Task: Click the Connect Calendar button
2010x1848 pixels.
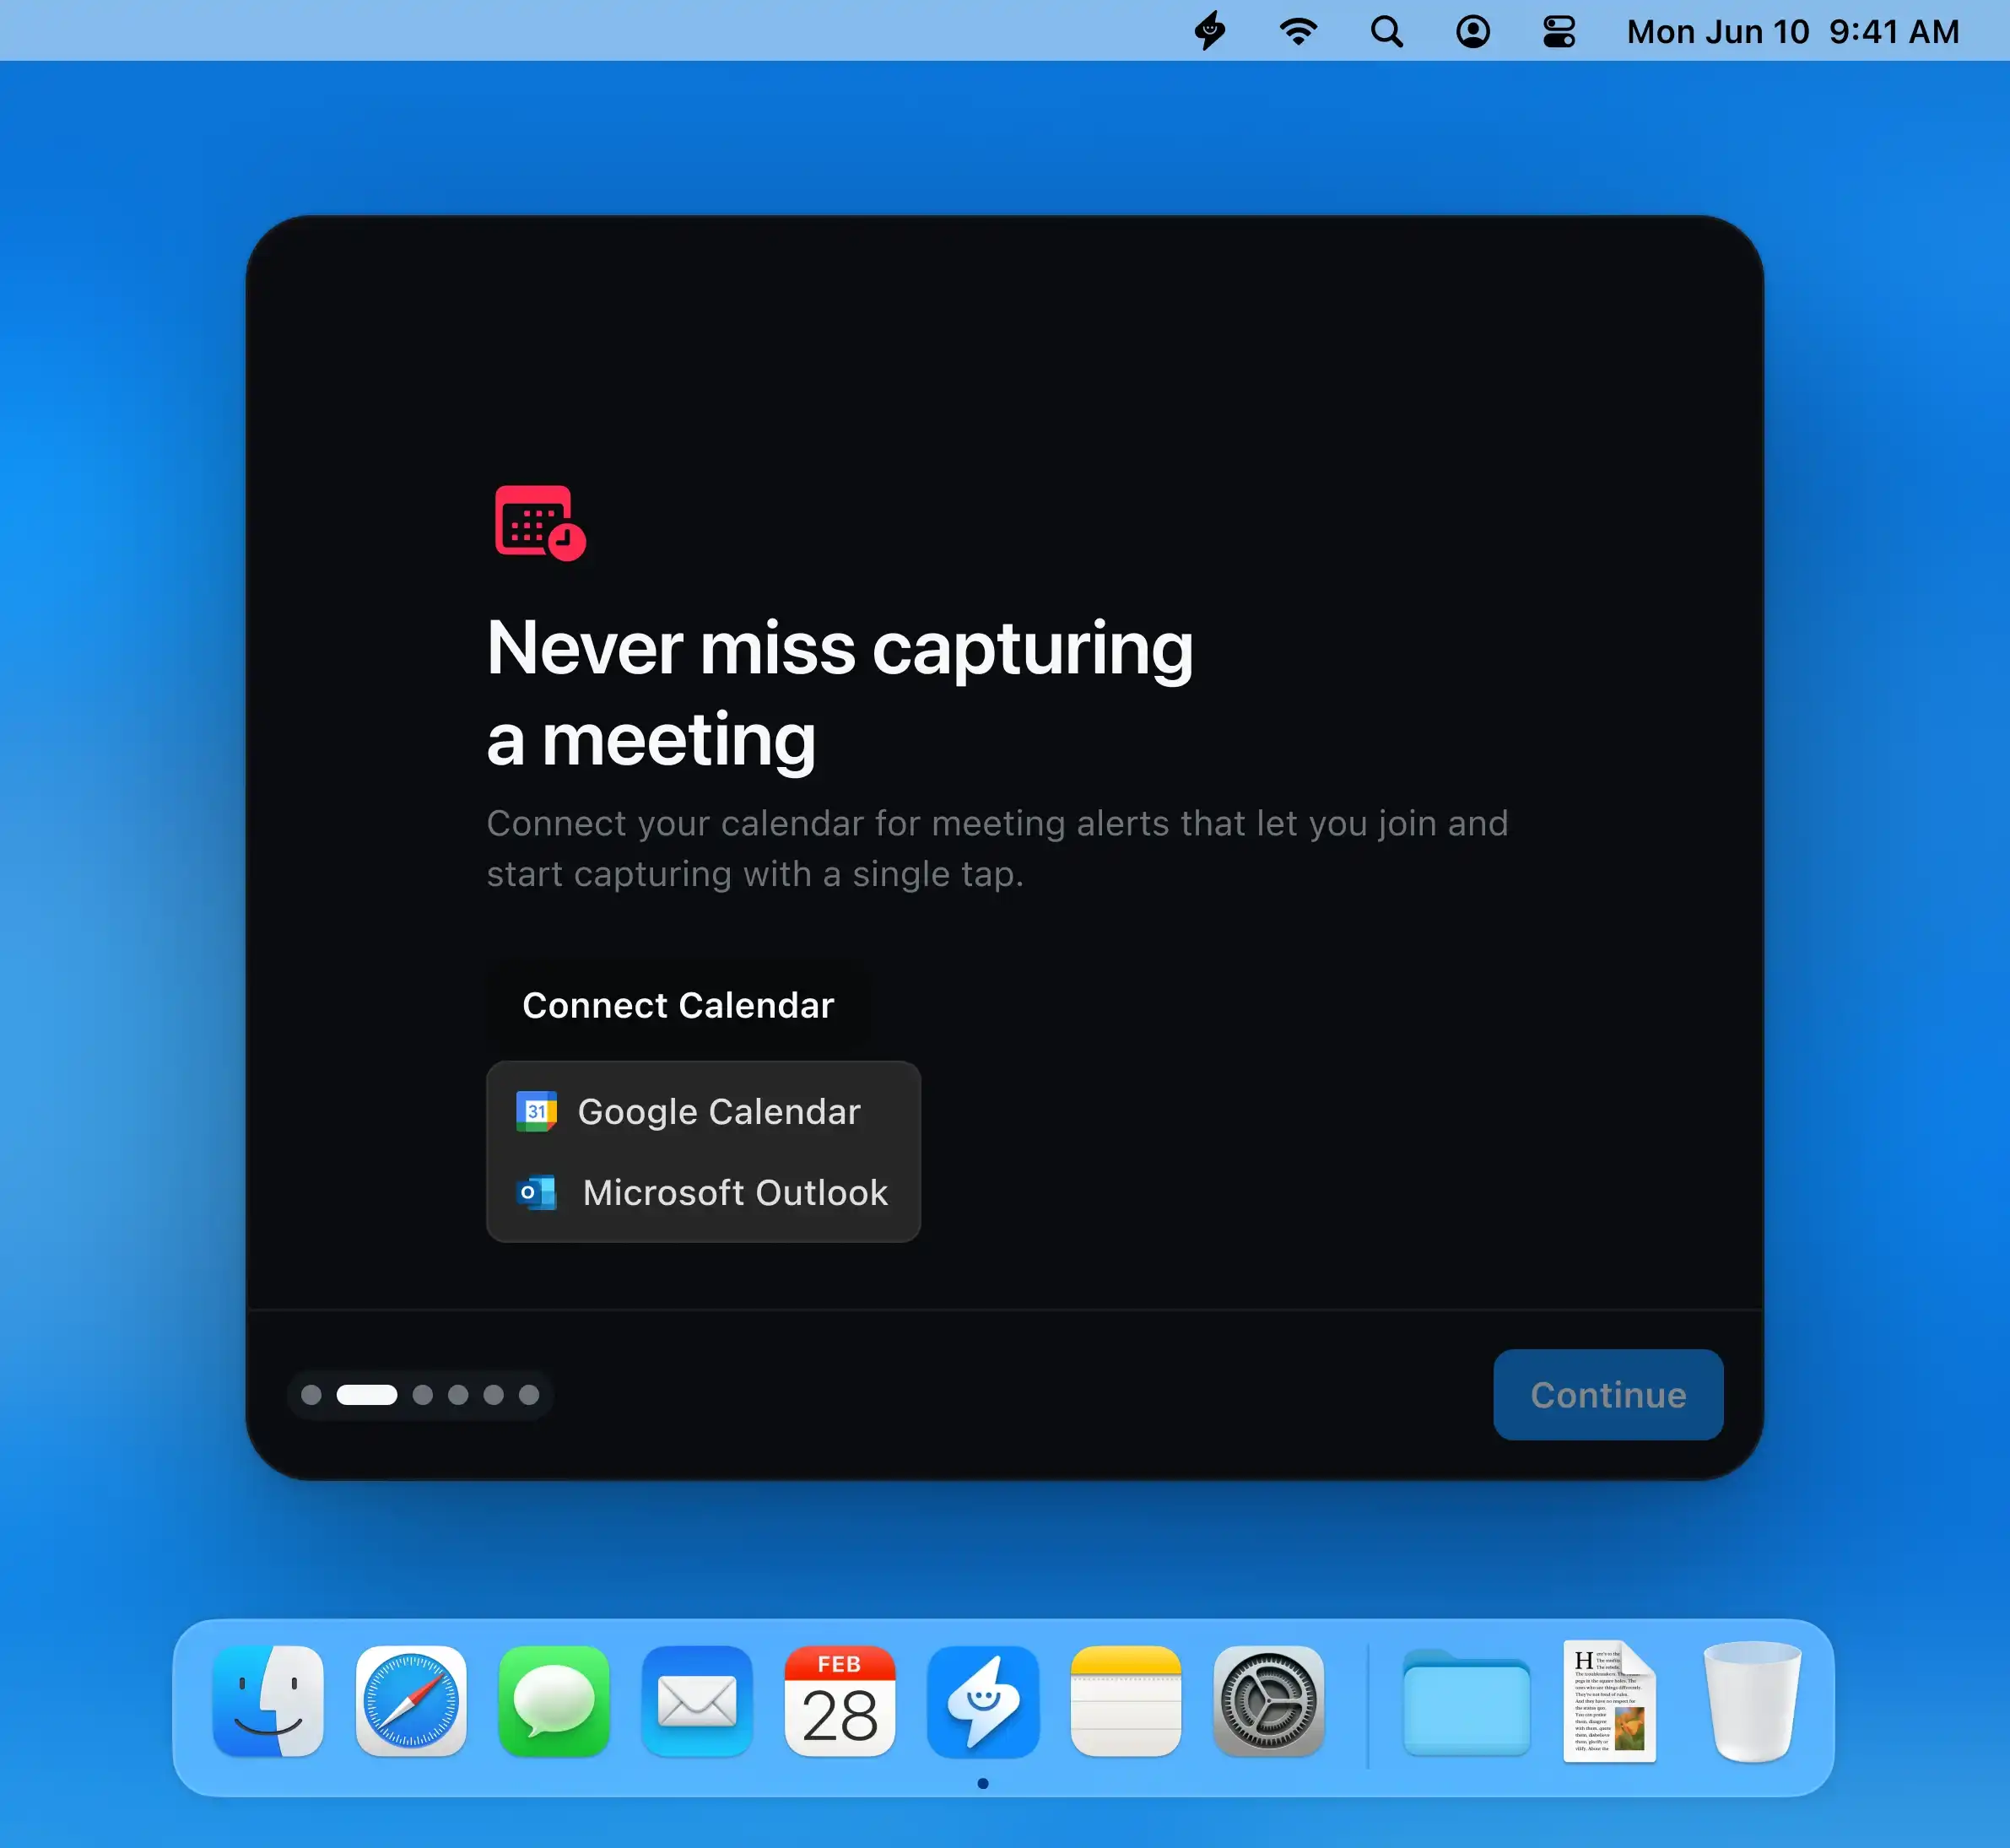Action: tap(677, 1005)
